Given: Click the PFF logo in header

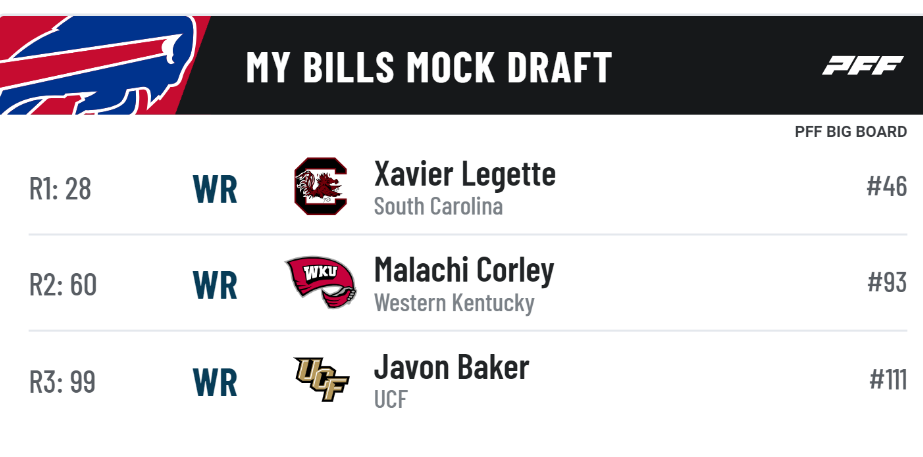Looking at the screenshot, I should tap(862, 65).
